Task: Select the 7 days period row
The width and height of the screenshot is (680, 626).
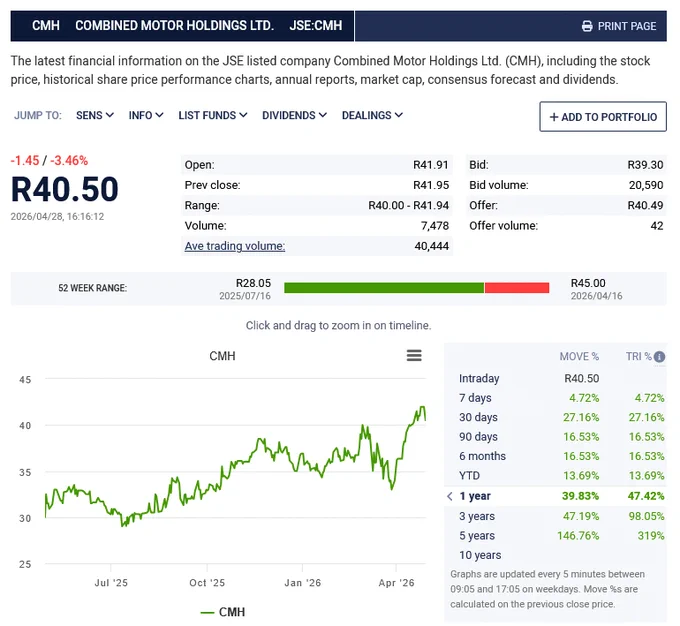Action: click(556, 398)
